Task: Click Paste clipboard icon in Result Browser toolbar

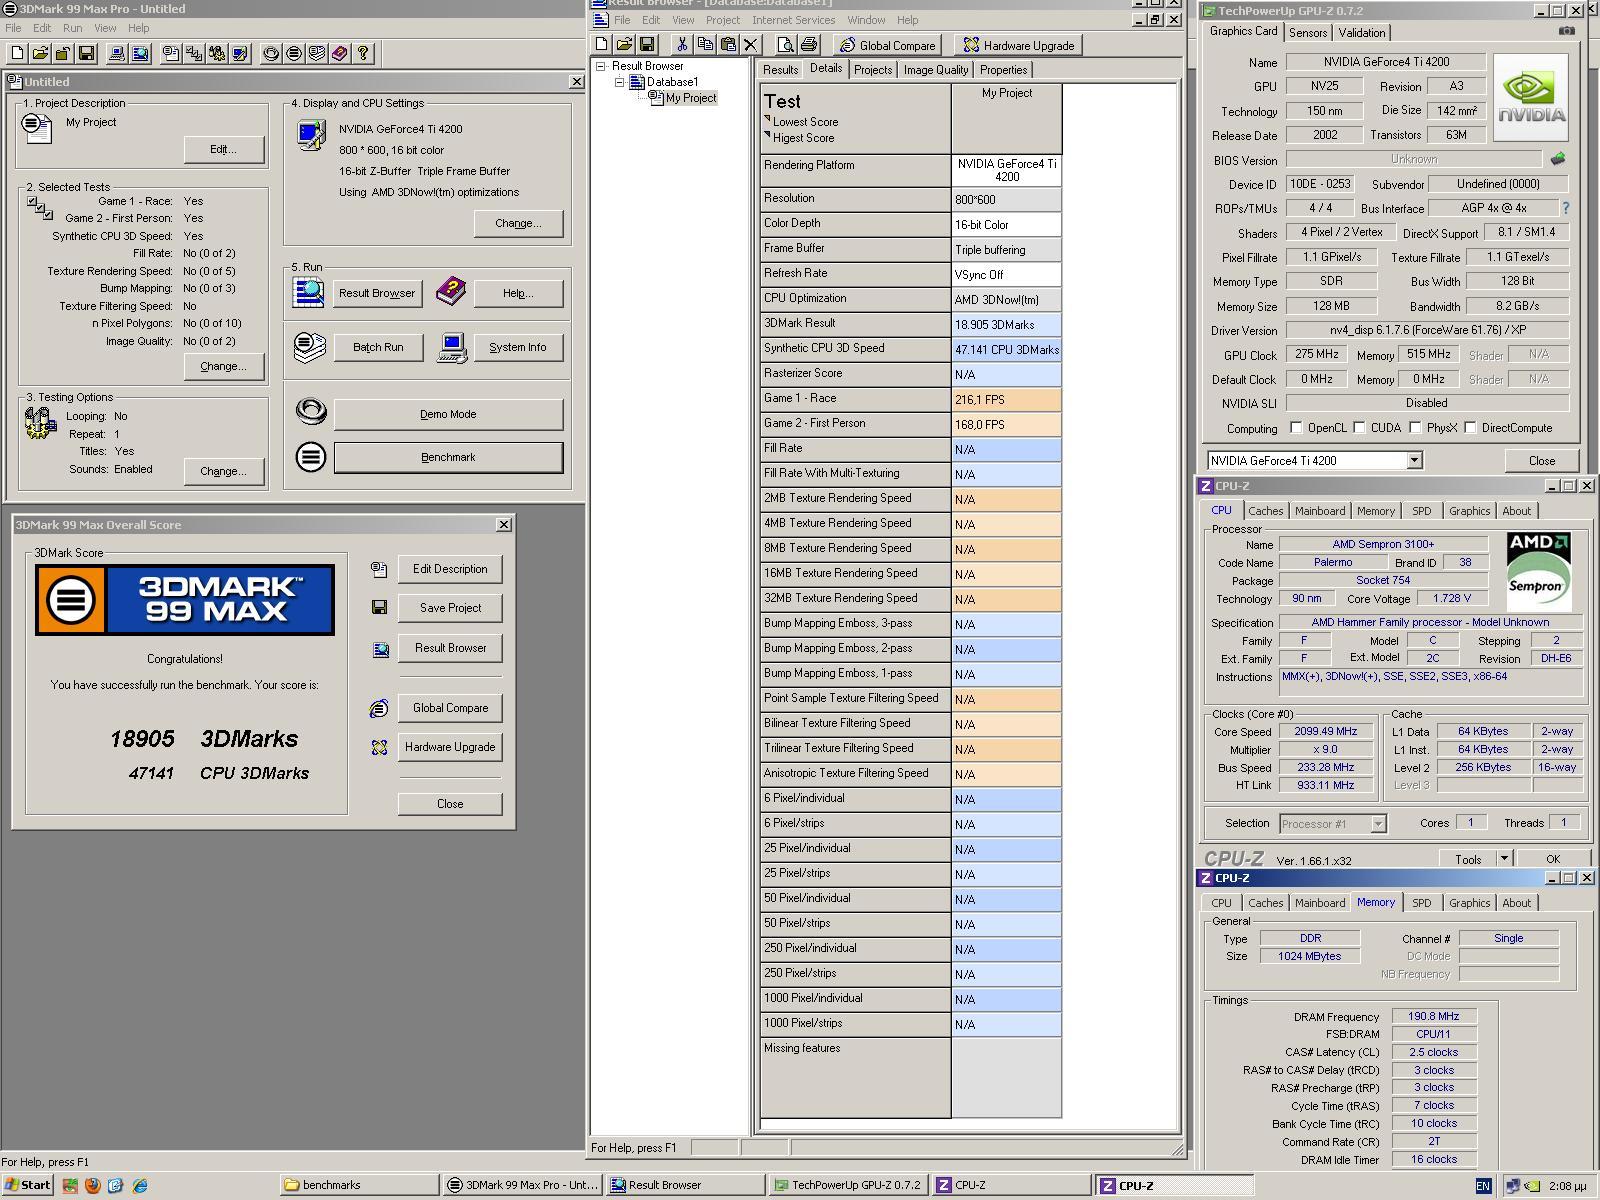Action: [x=728, y=44]
